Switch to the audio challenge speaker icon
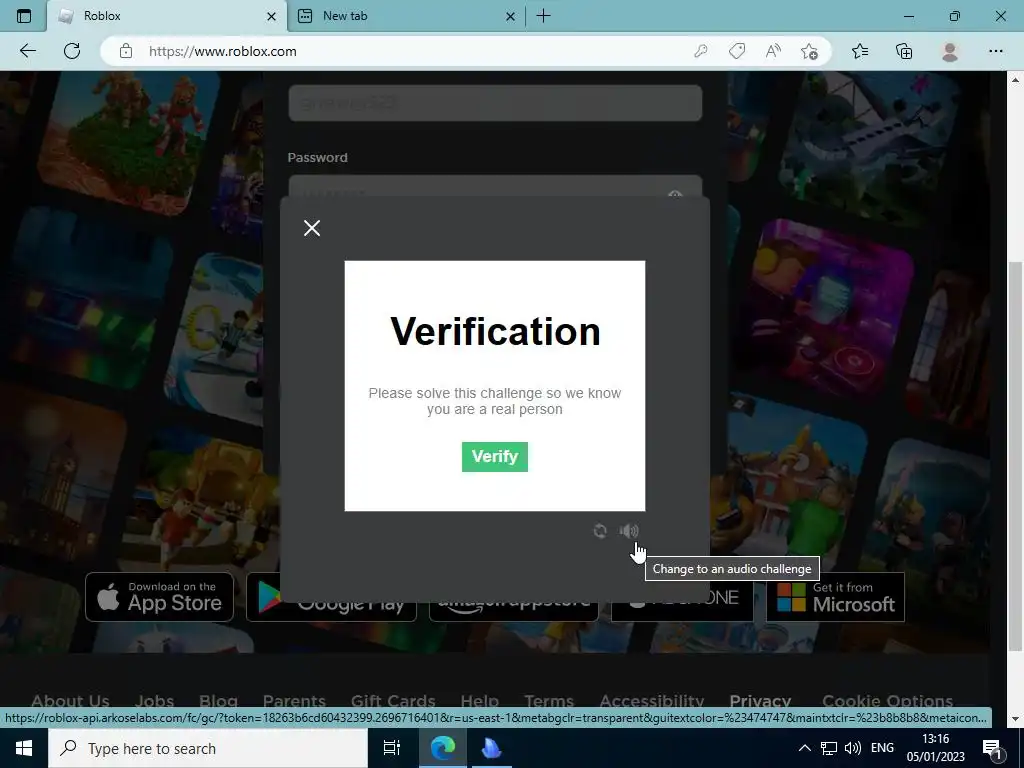The image size is (1024, 768). click(628, 531)
